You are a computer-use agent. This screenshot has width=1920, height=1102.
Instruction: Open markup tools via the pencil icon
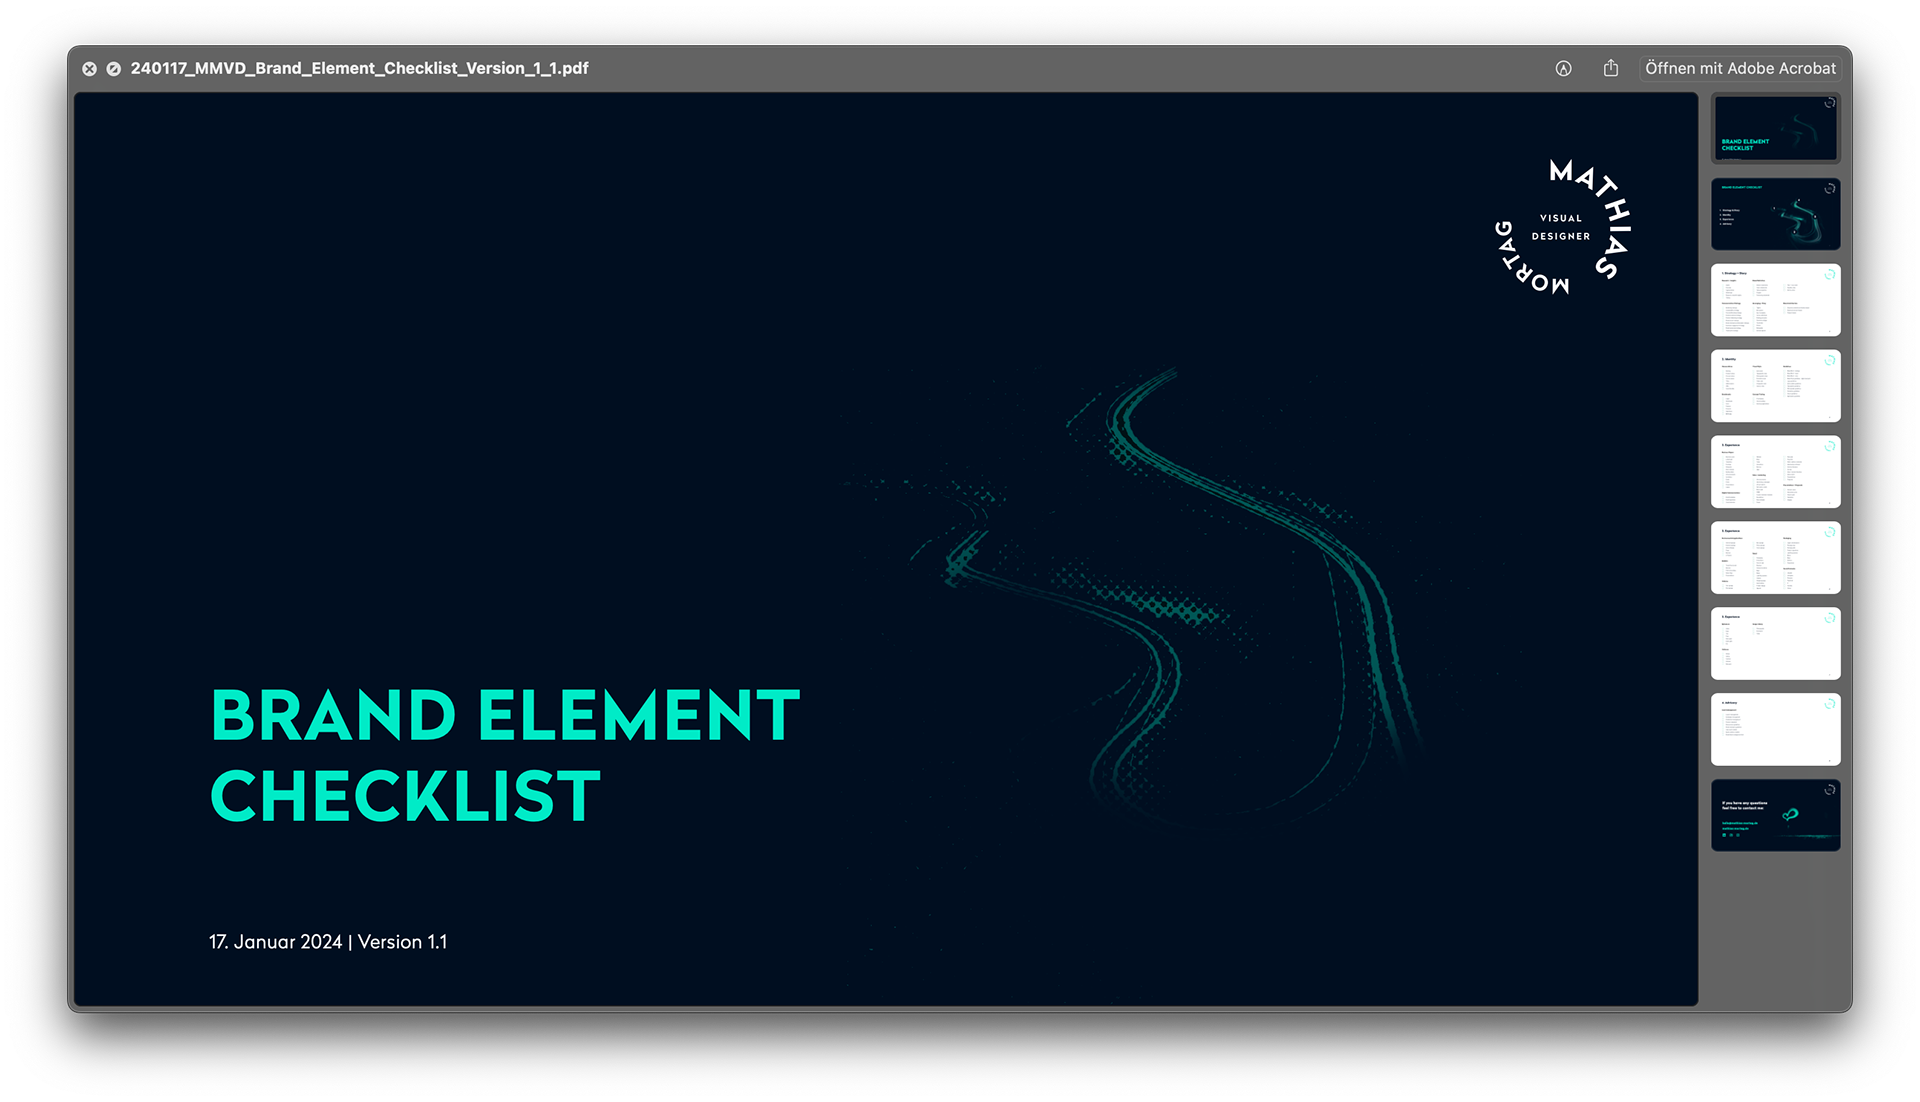click(1562, 68)
